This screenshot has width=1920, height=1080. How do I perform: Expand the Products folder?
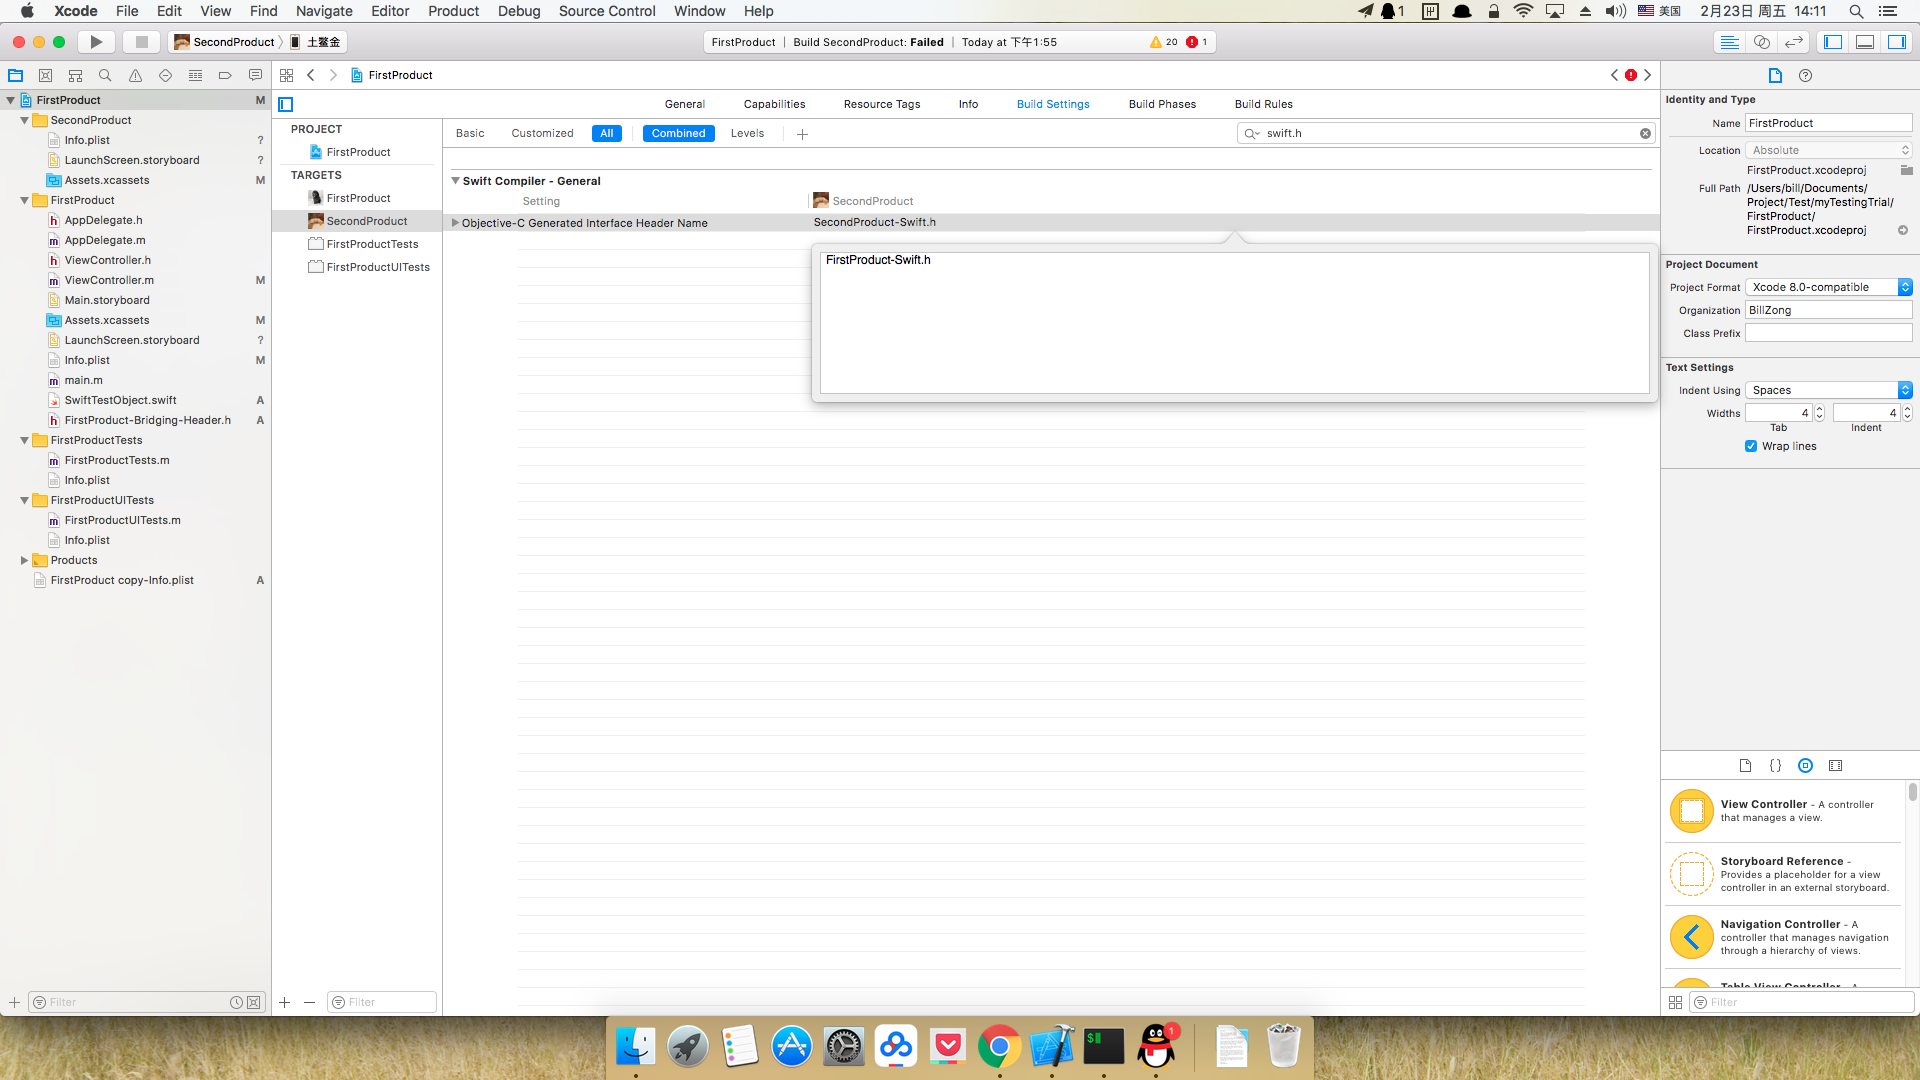24,560
